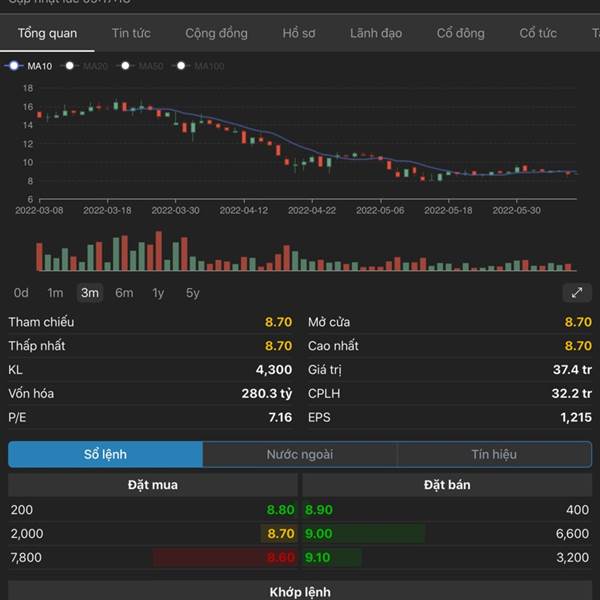Select the 1m chart range
Image resolution: width=600 pixels, height=600 pixels.
pos(55,293)
